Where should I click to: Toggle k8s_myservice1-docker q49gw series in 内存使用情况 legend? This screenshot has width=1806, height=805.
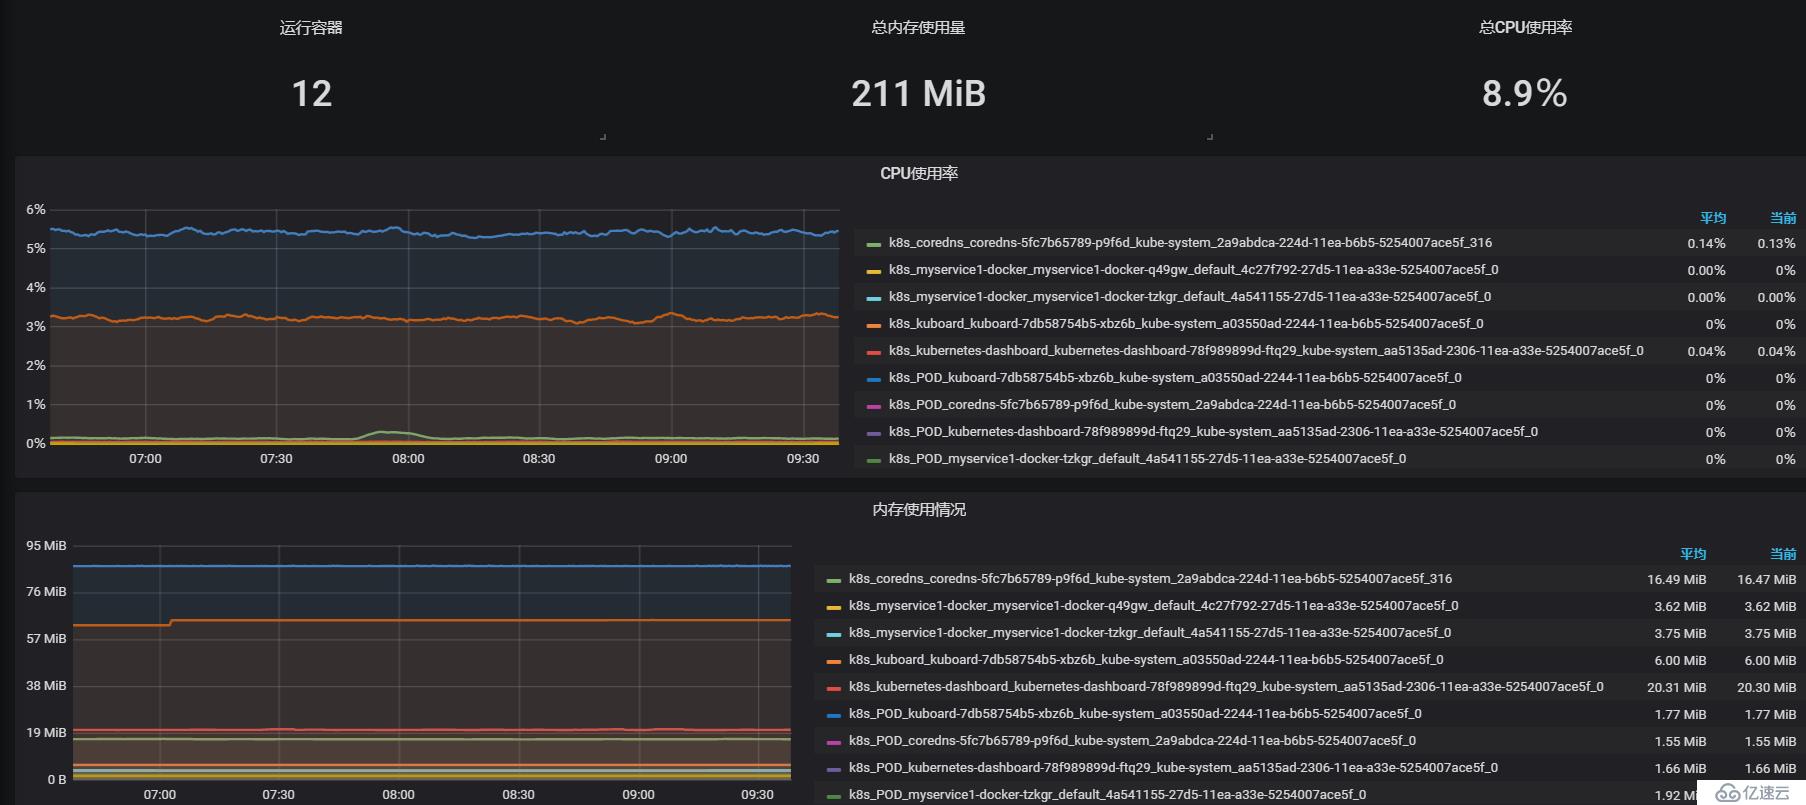1153,606
